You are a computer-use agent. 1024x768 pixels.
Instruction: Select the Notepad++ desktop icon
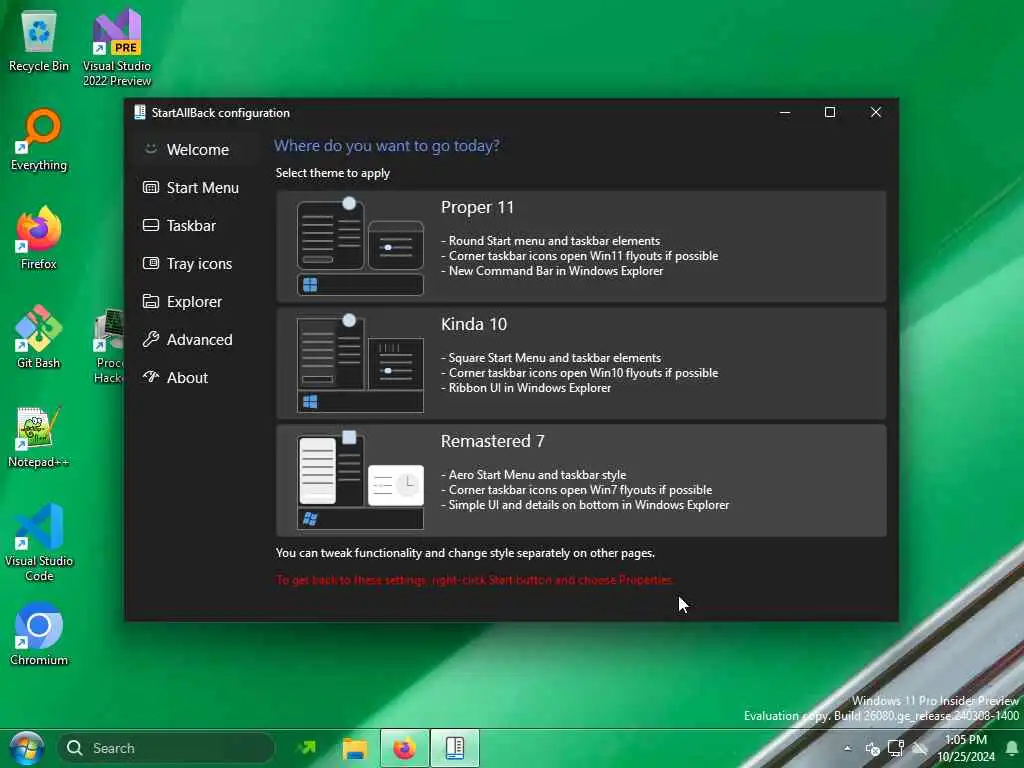coord(39,436)
